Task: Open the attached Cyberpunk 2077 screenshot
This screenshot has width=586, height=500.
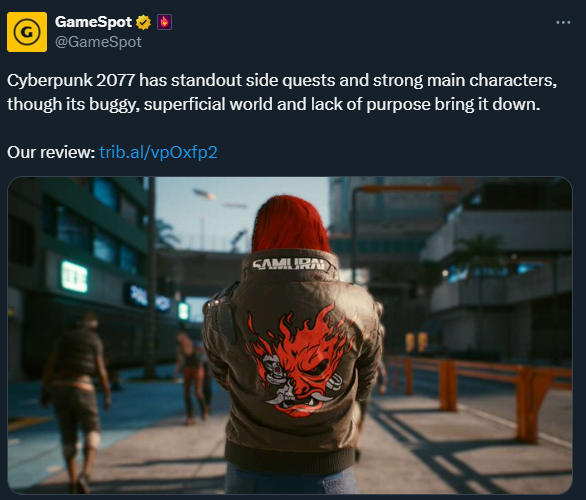Action: coord(290,335)
